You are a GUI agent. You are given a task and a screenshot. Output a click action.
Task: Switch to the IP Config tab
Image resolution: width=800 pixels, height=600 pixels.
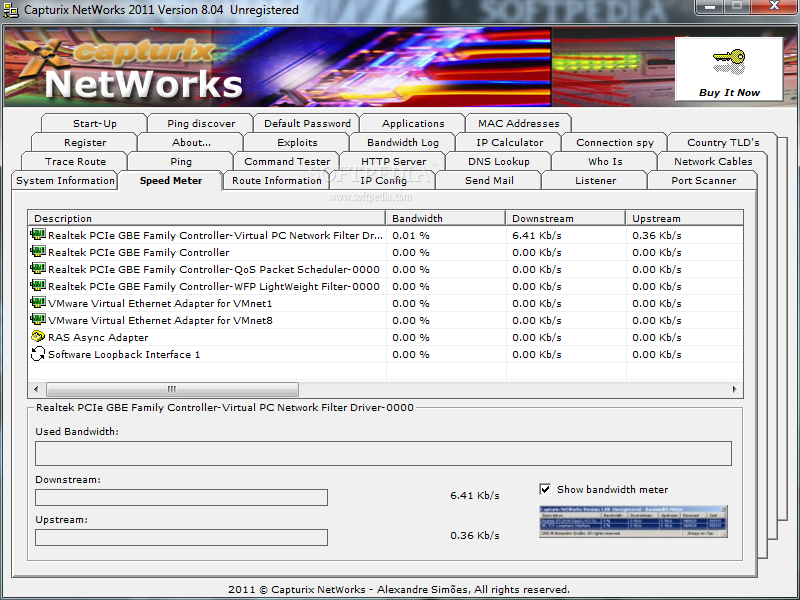pos(383,181)
